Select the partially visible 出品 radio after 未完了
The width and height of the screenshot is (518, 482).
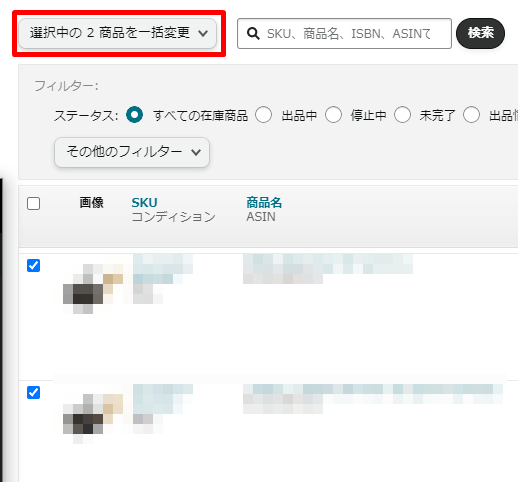click(471, 115)
